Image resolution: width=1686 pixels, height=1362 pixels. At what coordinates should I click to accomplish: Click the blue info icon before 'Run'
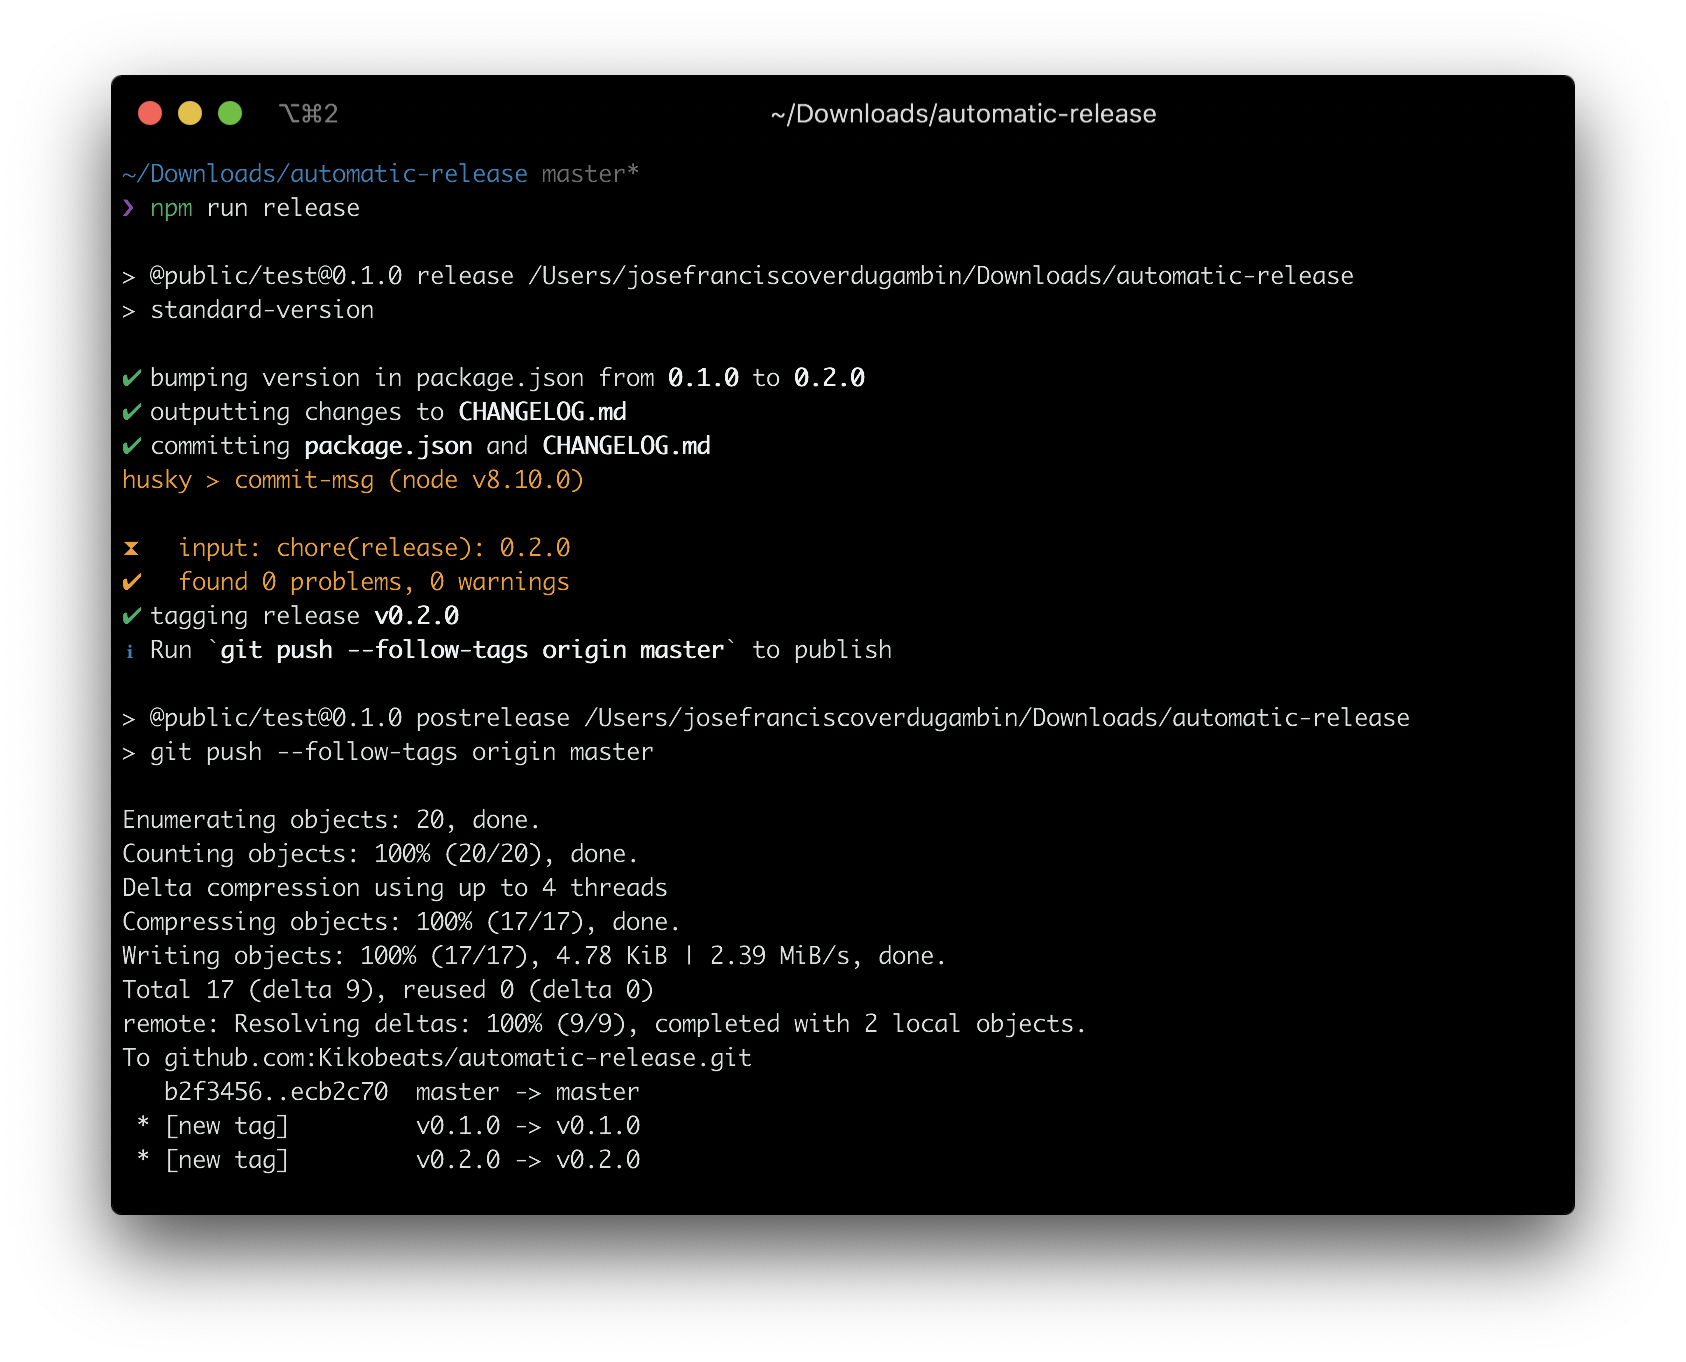point(129,651)
